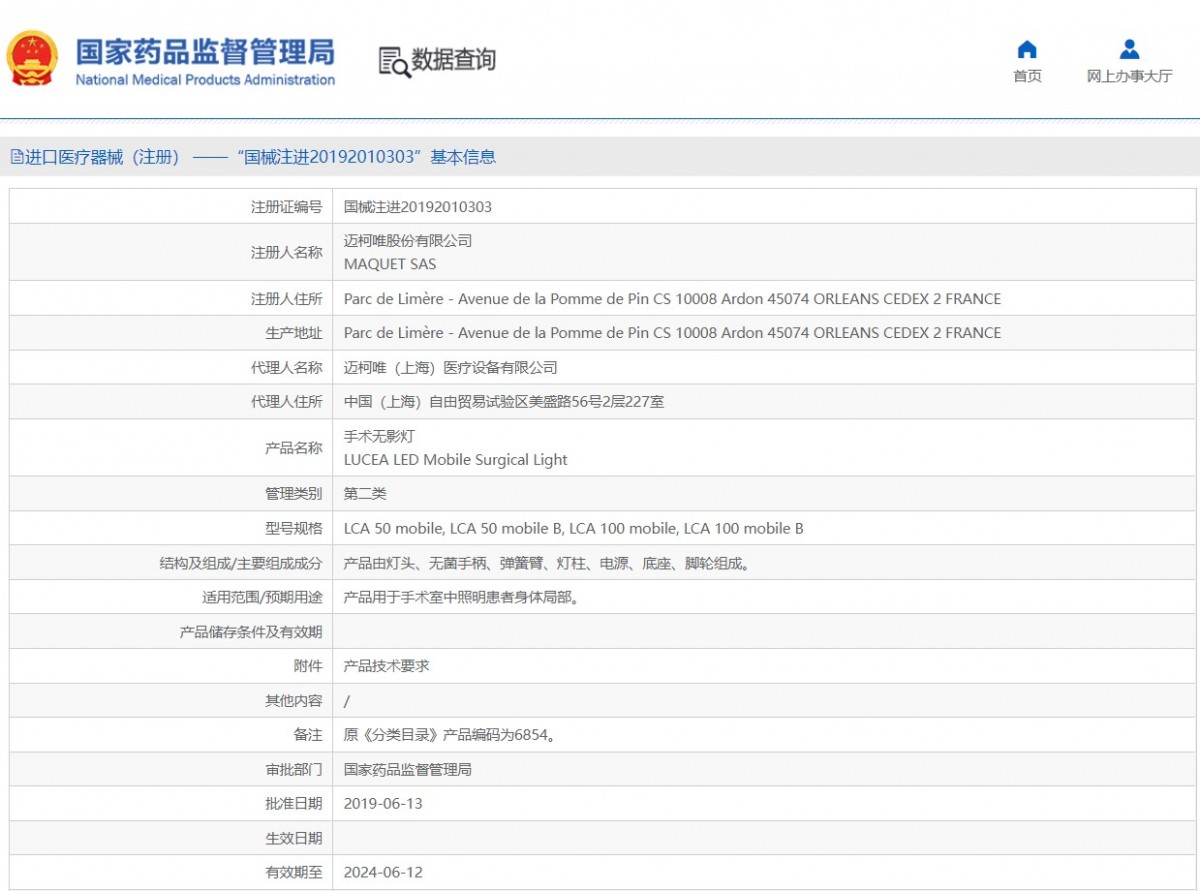This screenshot has height=891, width=1200.
Task: Click 产品用于手术室中照明患者身体局部 text
Action: 462,598
